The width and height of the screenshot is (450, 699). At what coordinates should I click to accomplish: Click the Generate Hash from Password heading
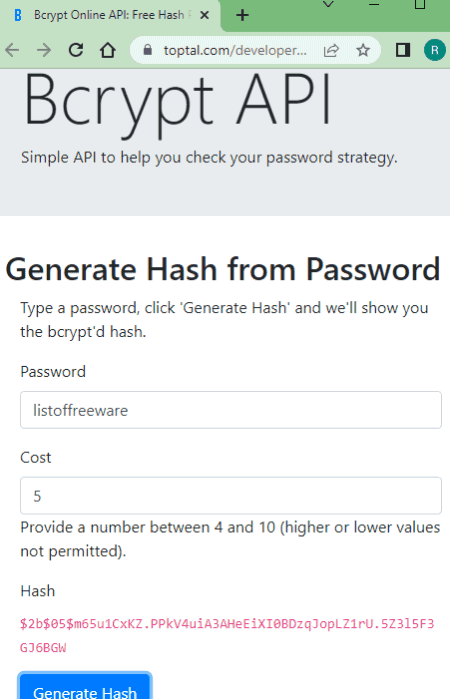click(x=223, y=269)
